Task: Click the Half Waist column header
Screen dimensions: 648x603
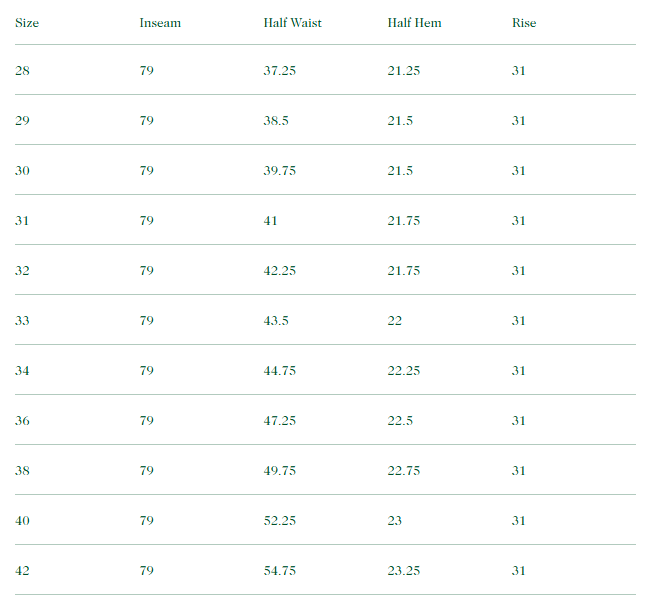Action: pos(292,23)
